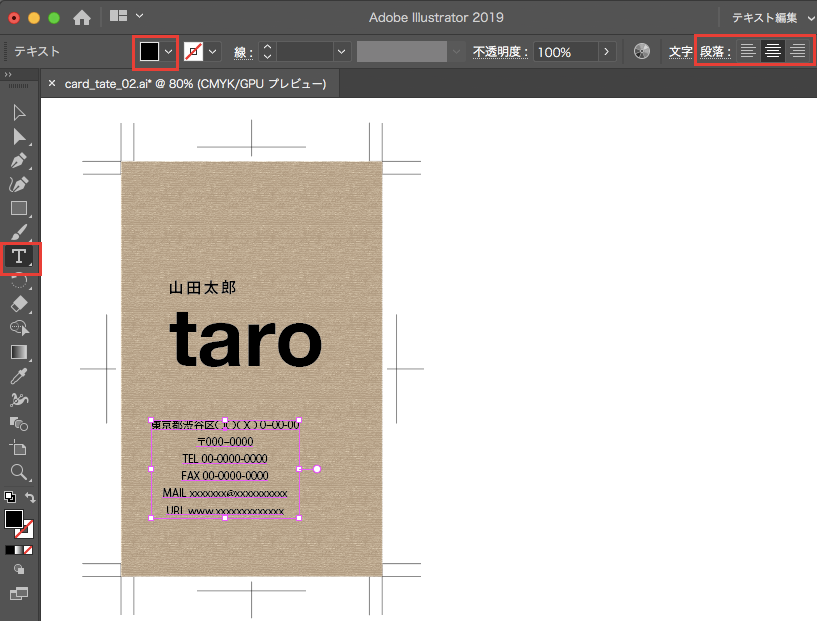This screenshot has height=621, width=817.
Task: Click the Zoom magnifier tool
Action: point(18,471)
